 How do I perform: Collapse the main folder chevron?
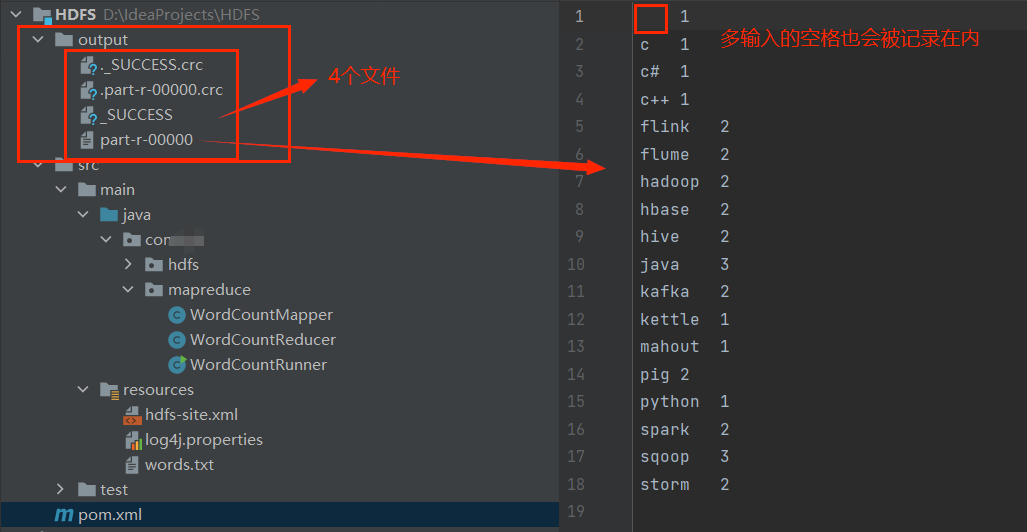pos(61,190)
